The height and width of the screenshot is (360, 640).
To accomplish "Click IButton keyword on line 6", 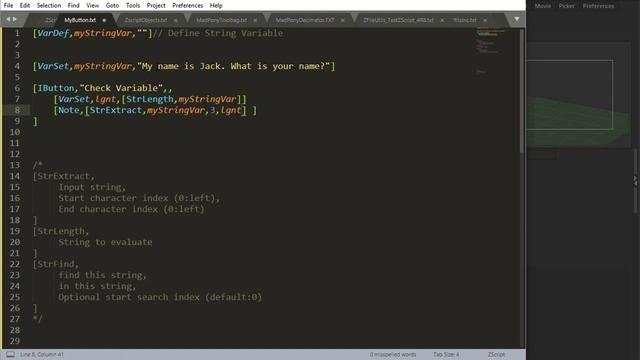I will pos(56,88).
